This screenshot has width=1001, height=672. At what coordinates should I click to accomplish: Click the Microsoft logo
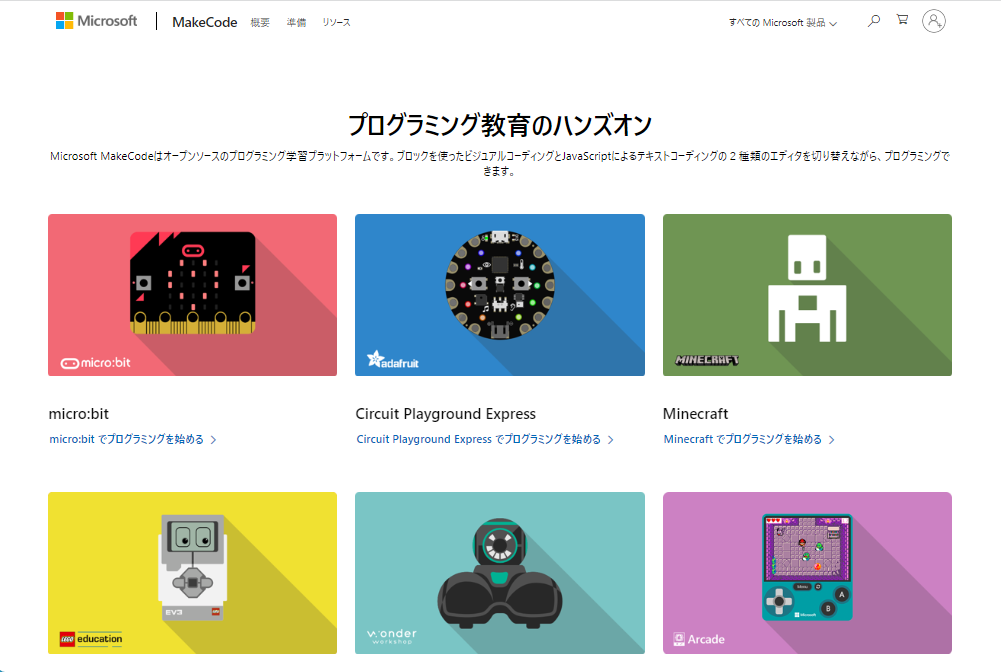tap(96, 21)
